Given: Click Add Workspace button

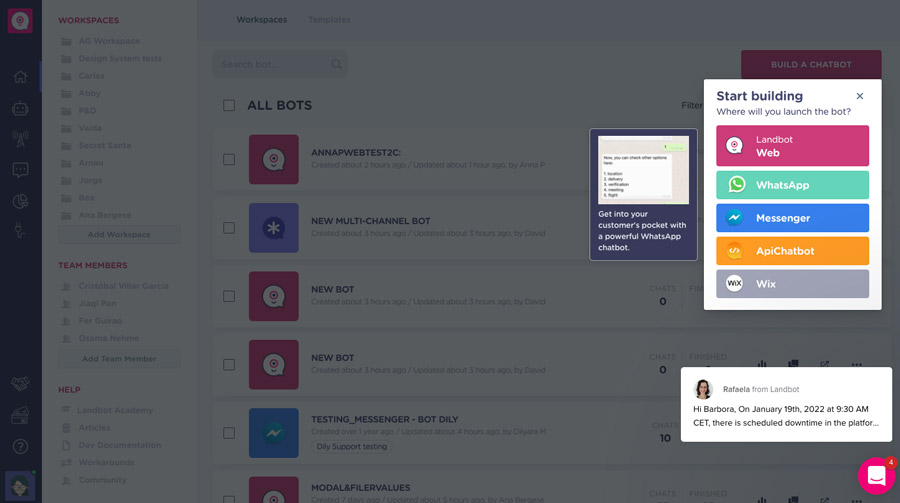Looking at the screenshot, I should pyautogui.click(x=119, y=234).
